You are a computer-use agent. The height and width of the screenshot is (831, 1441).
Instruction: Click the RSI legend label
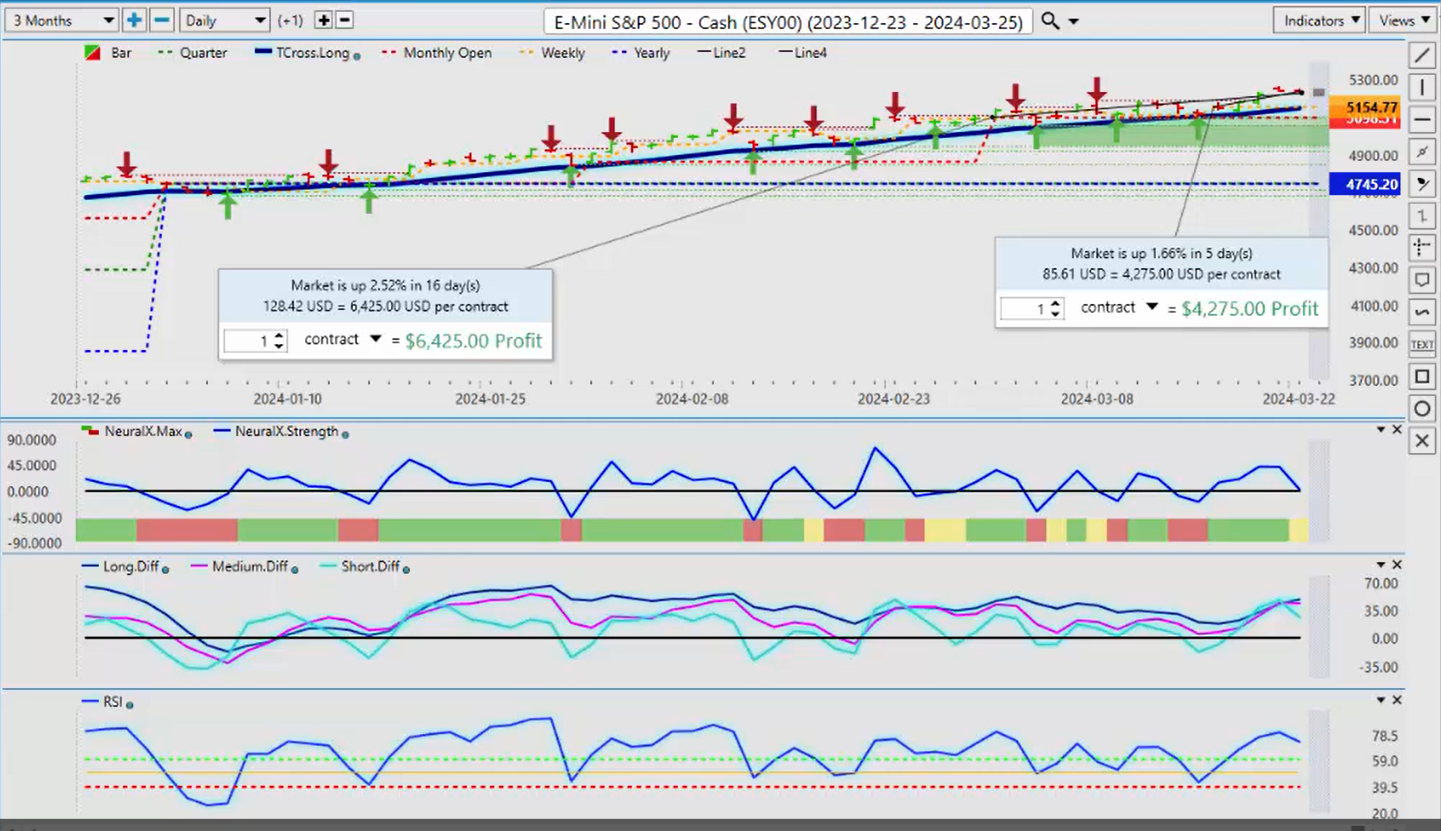111,702
